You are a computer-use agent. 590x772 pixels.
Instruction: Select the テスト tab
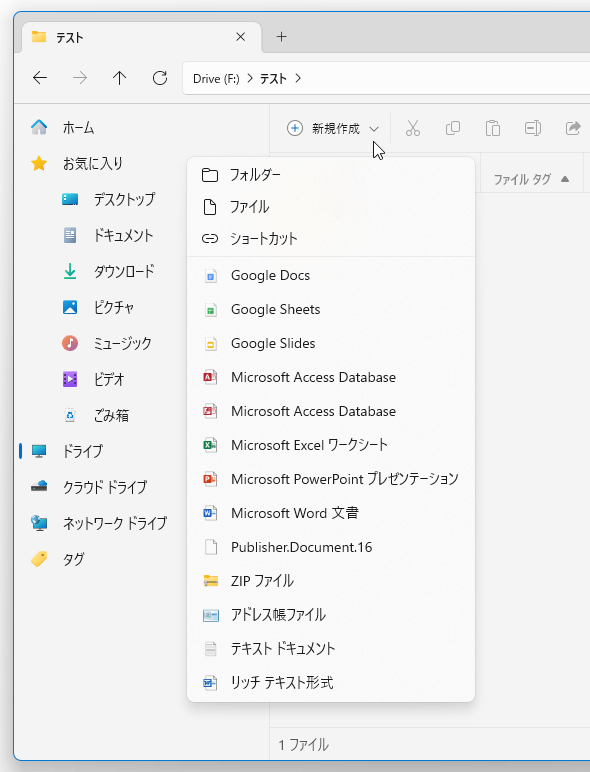pyautogui.click(x=142, y=37)
